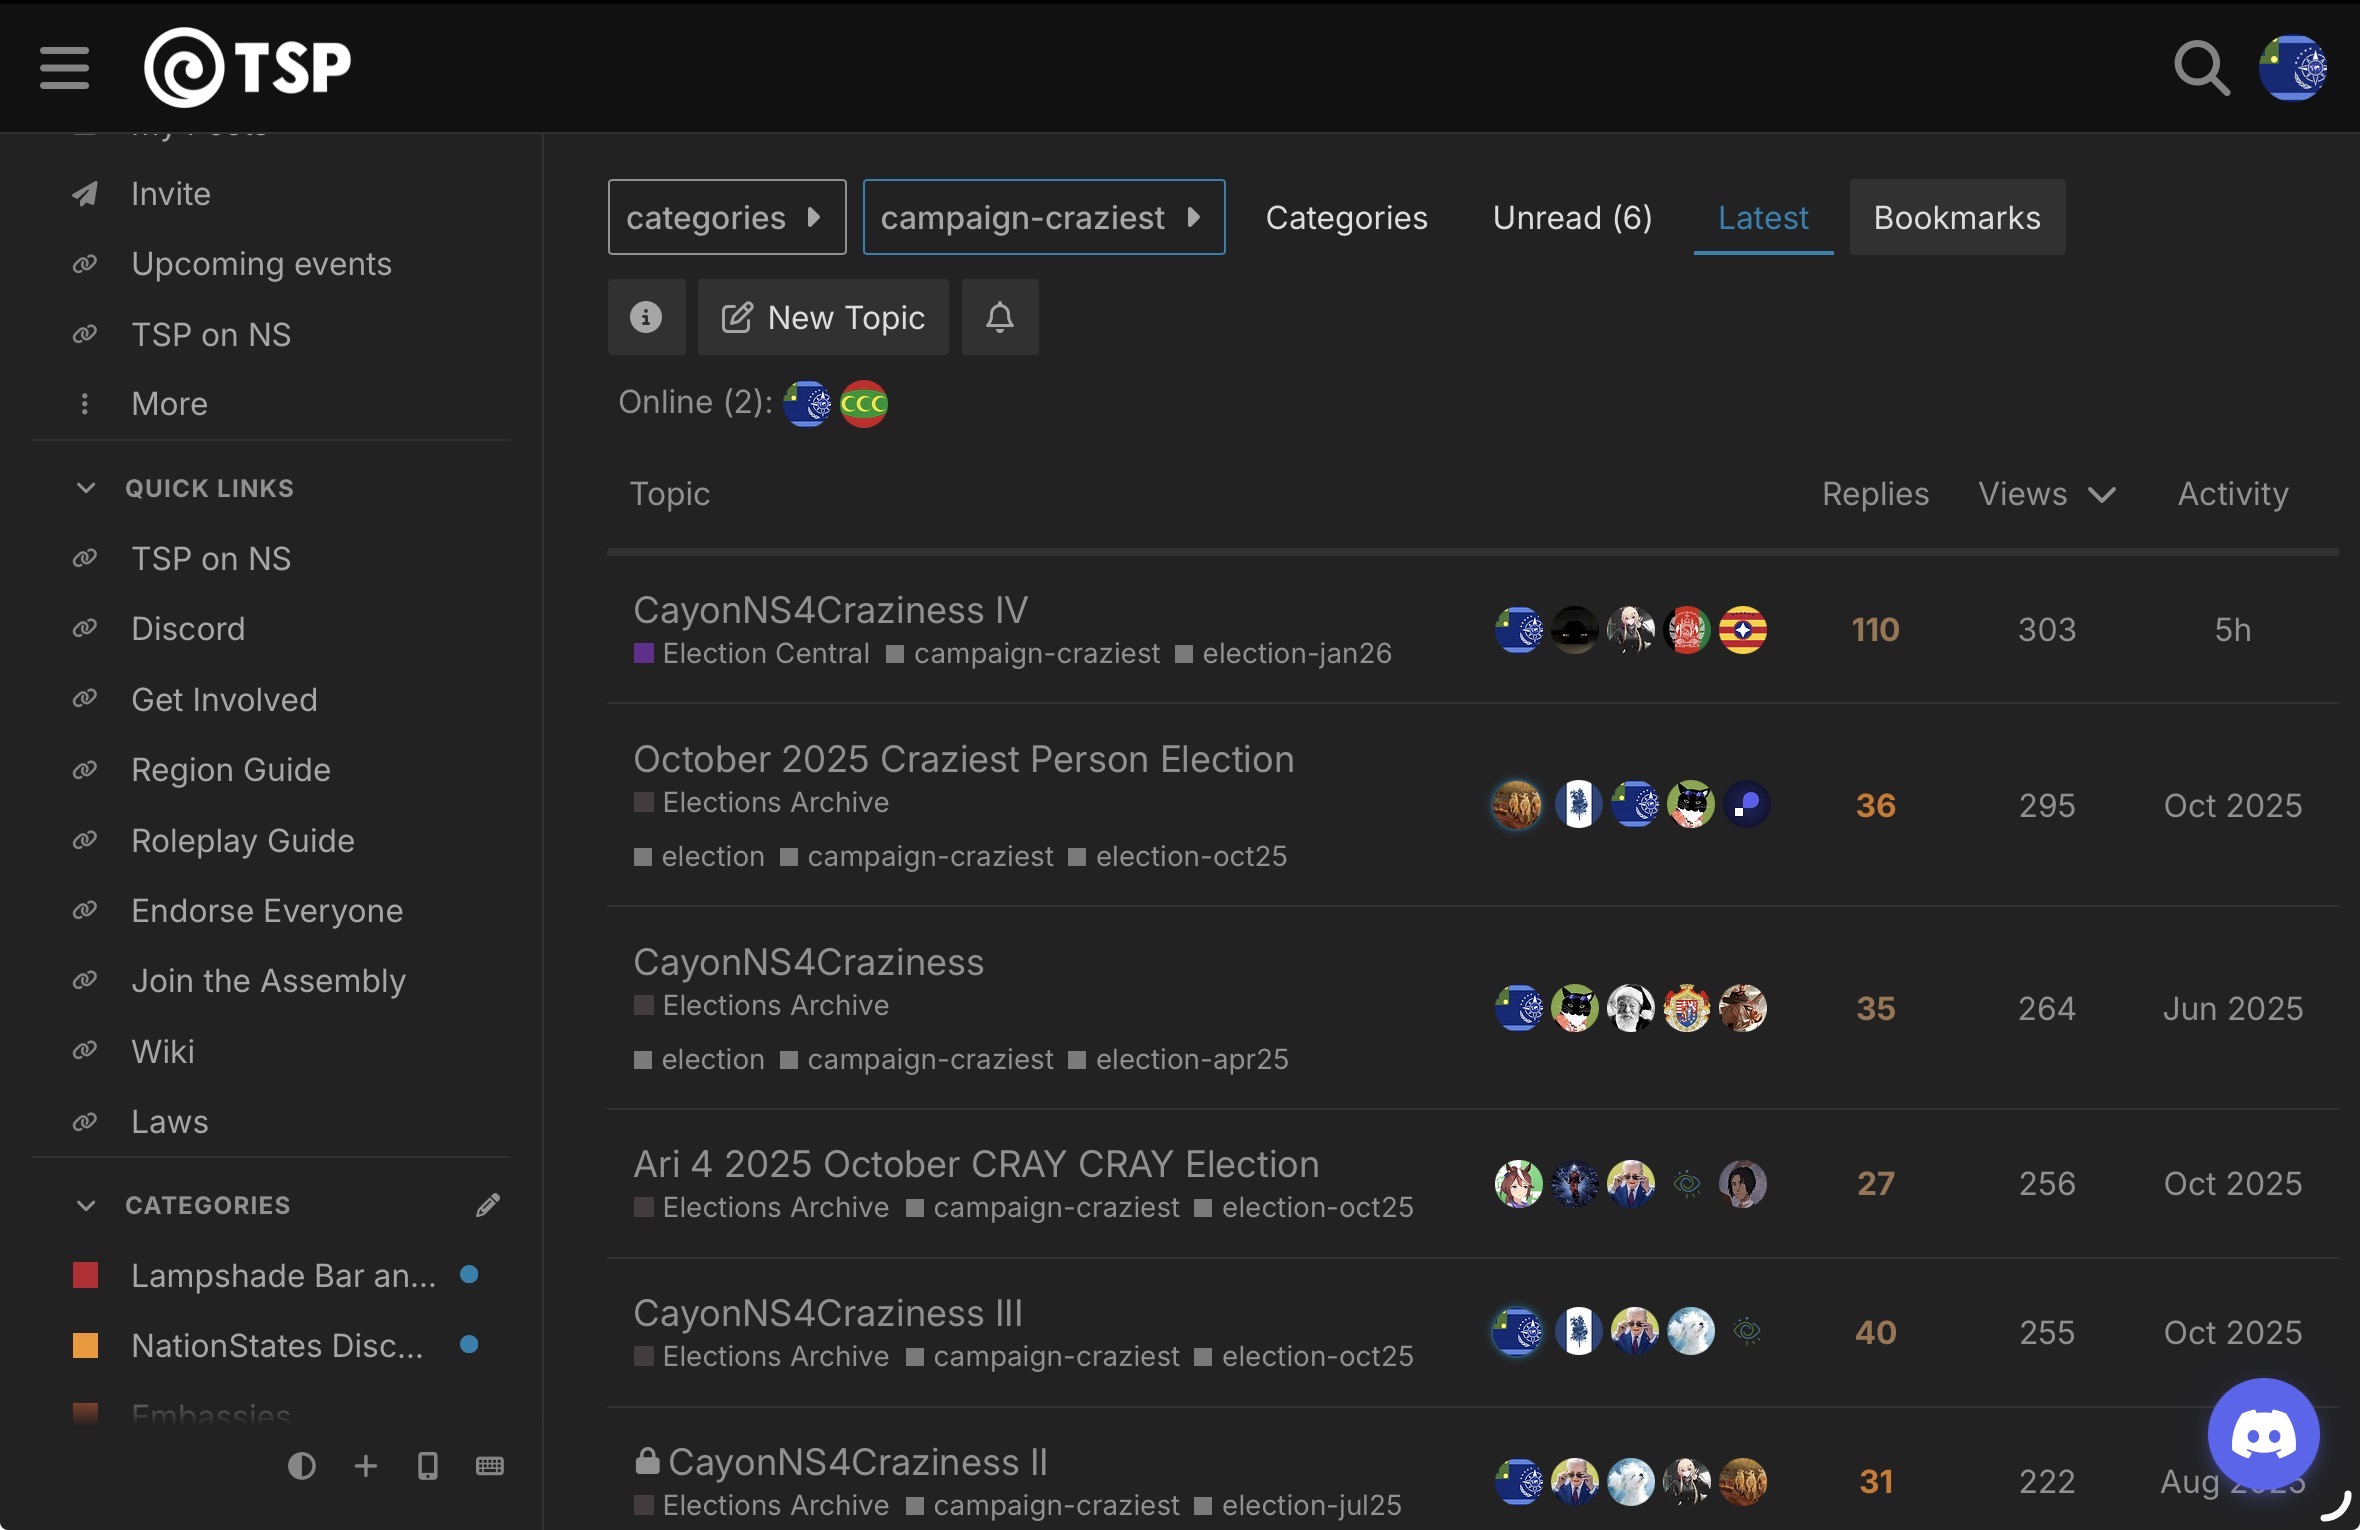Open the notification bell settings
The width and height of the screenshot is (2360, 1530).
point(1000,317)
